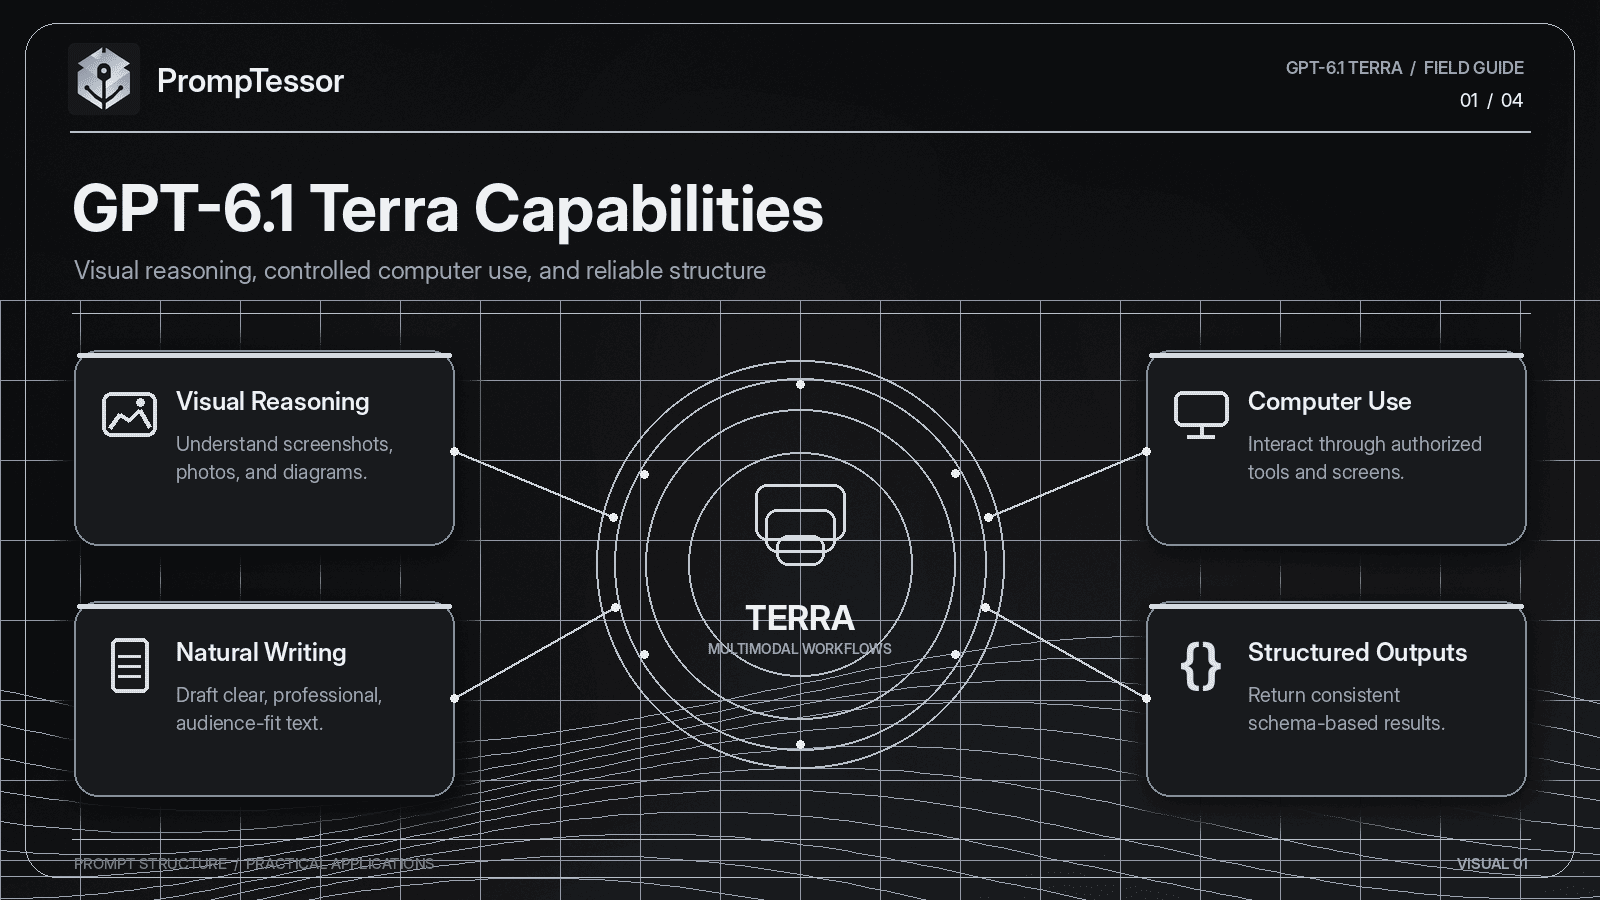Image resolution: width=1600 pixels, height=900 pixels.
Task: Click 'Interact through authorized tools and screens.' text
Action: point(1364,458)
